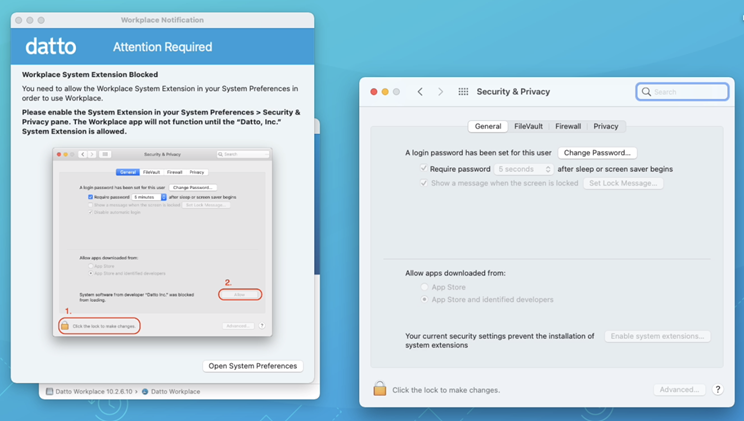Click the lock icon to make changes
Image resolution: width=744 pixels, height=421 pixels.
380,389
